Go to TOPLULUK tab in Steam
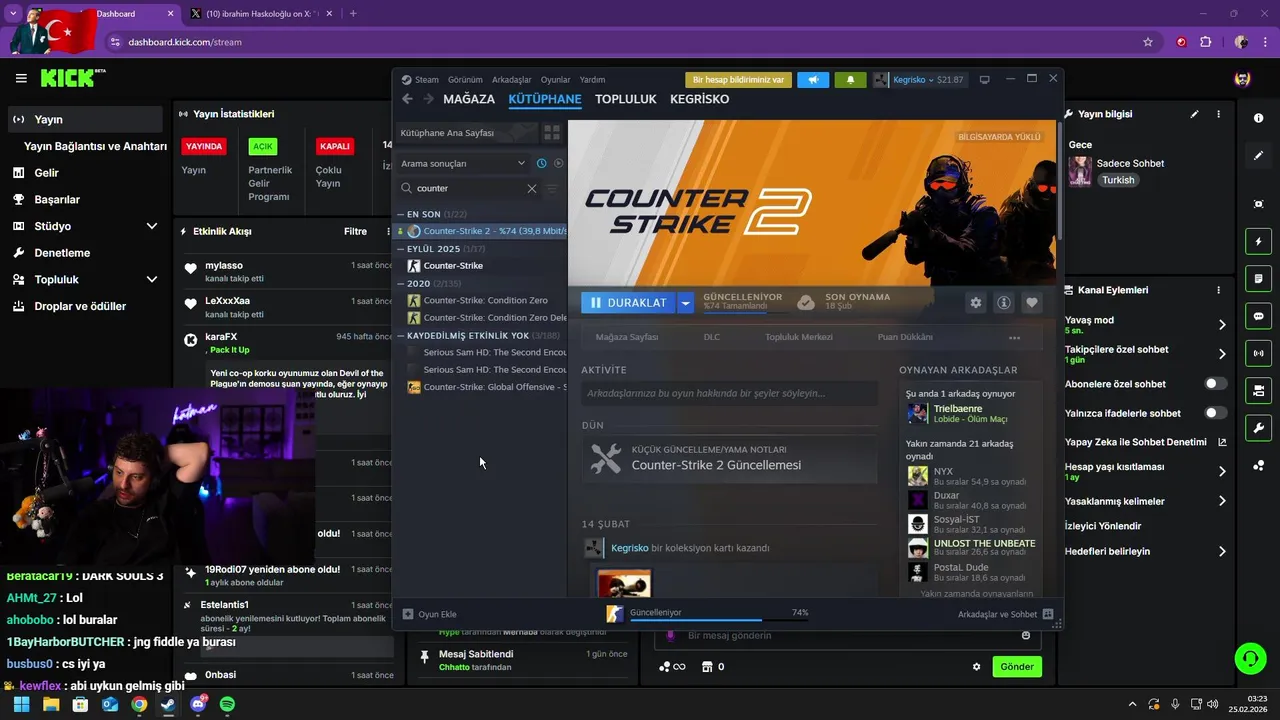Viewport: 1280px width, 720px height. pyautogui.click(x=626, y=99)
